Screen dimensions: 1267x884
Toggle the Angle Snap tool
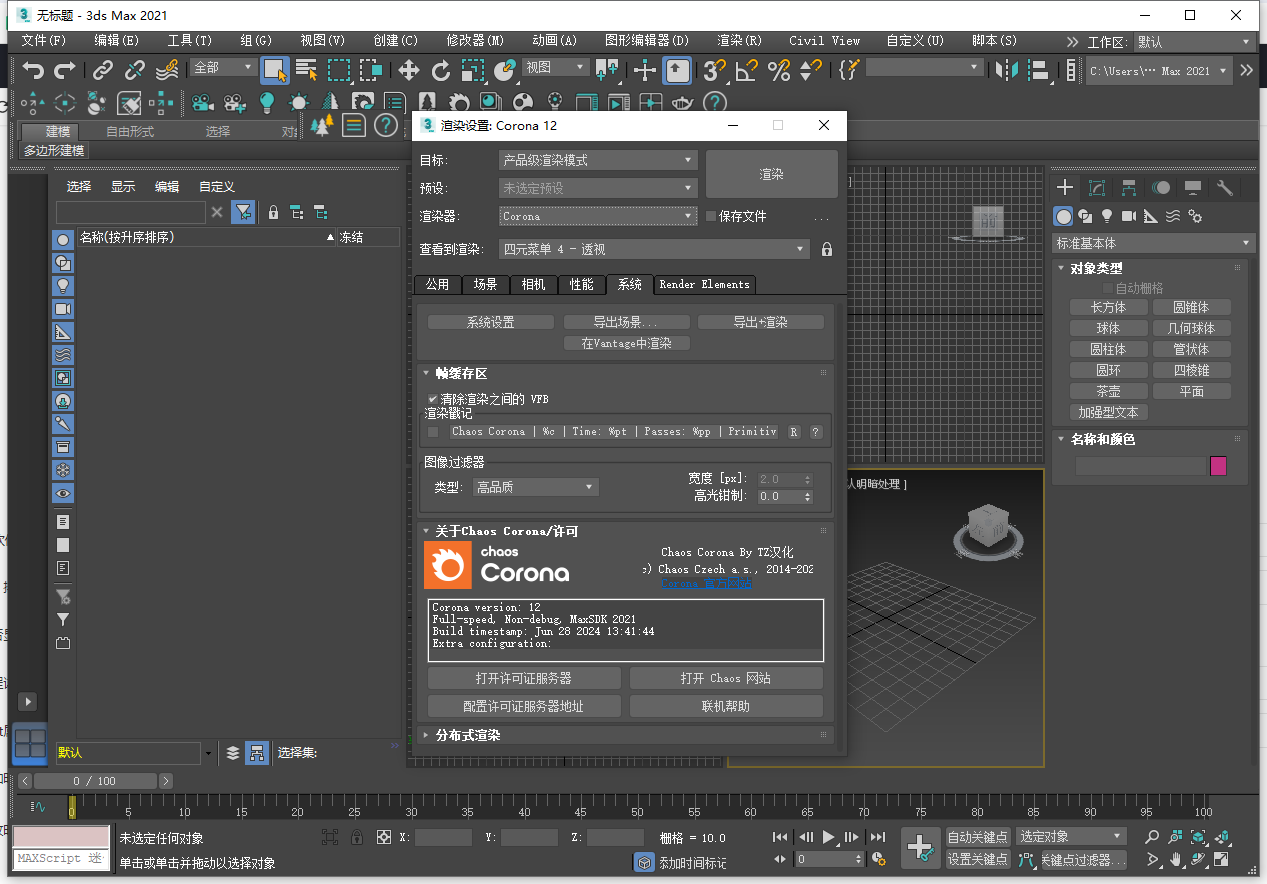[745, 70]
